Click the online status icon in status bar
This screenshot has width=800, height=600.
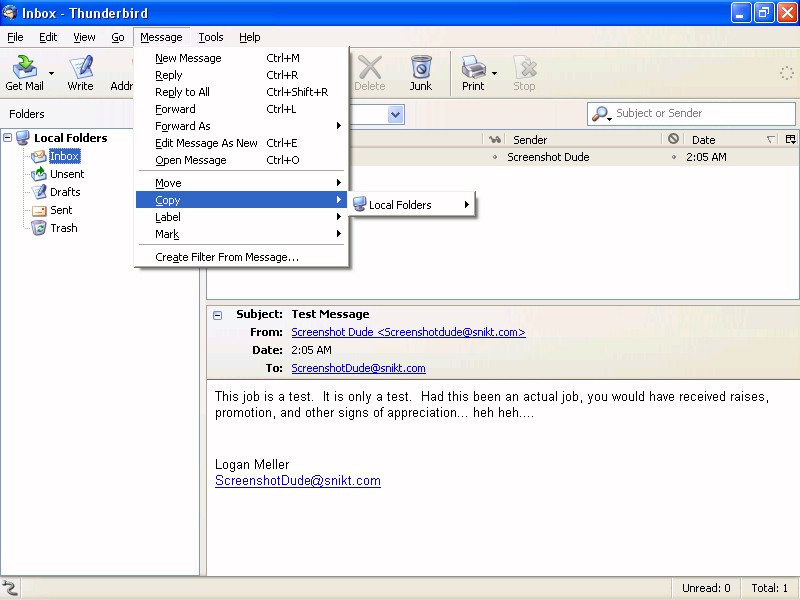click(10, 588)
